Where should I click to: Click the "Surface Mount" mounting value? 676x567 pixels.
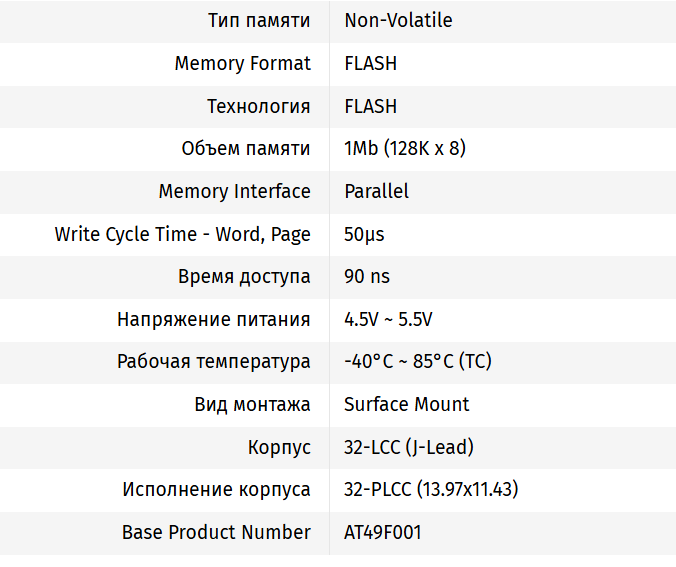pyautogui.click(x=406, y=404)
